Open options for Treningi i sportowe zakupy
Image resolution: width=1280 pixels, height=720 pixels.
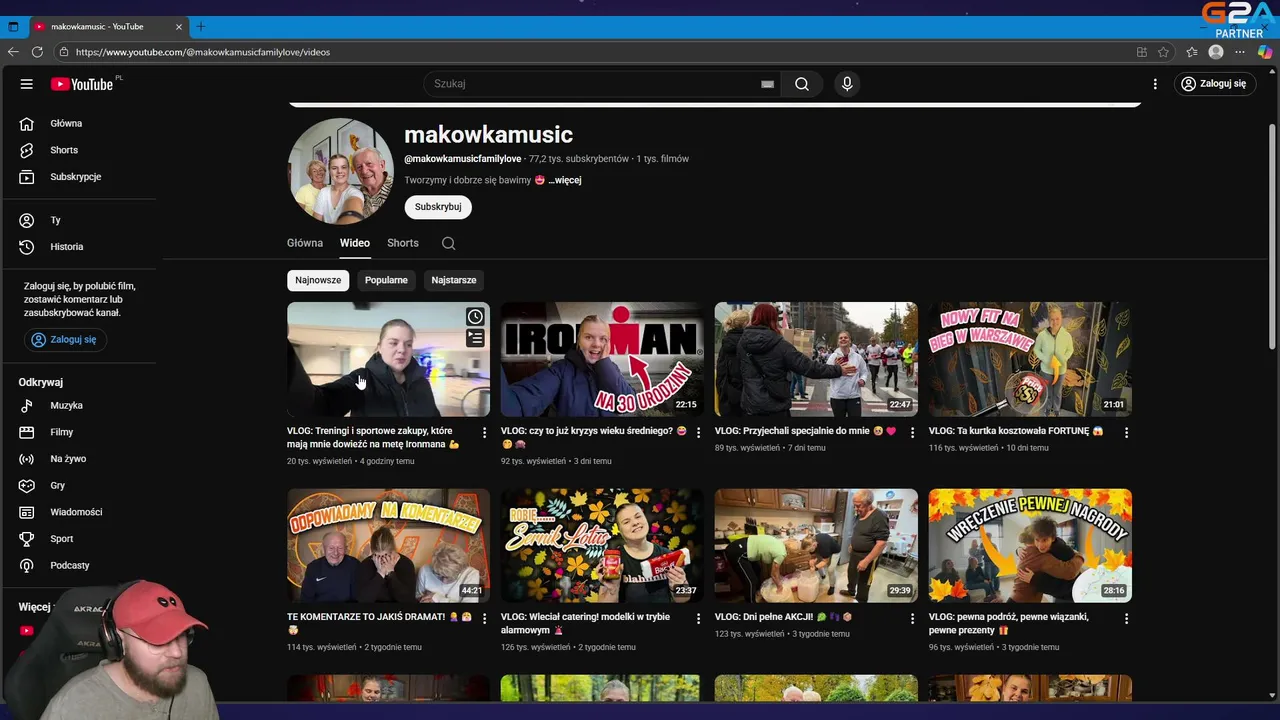484,433
